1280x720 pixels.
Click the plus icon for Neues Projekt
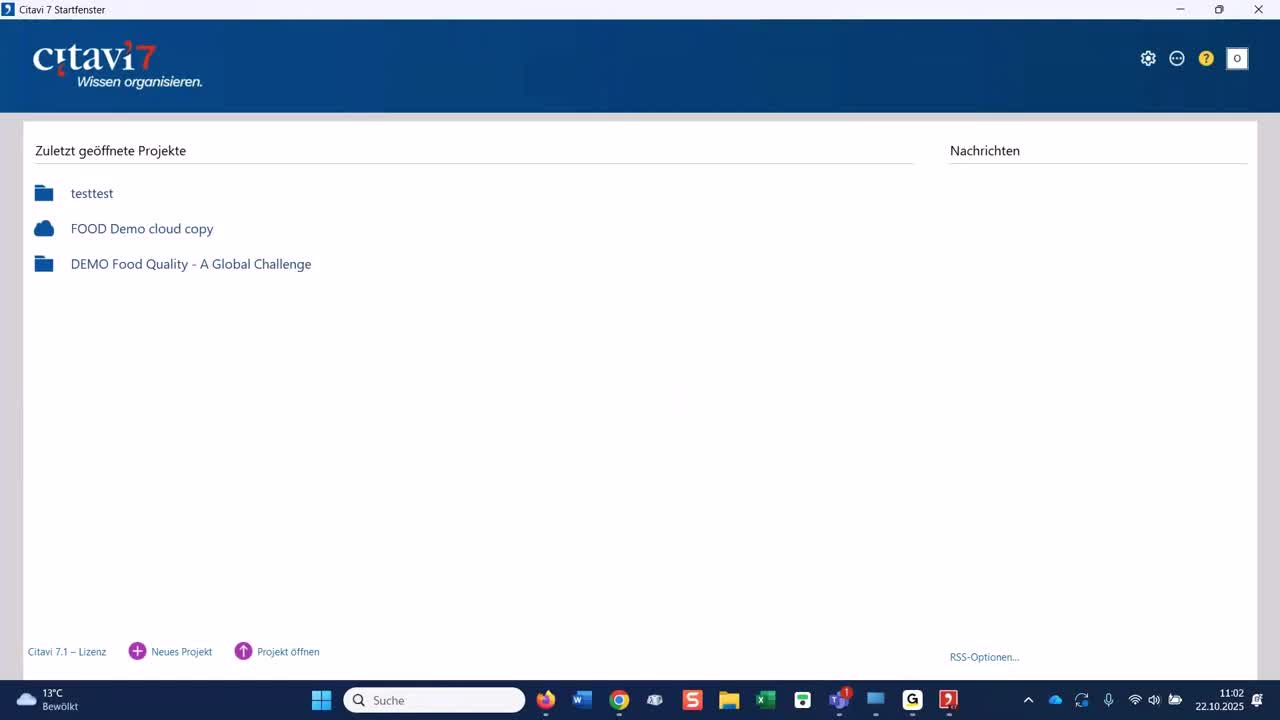[137, 651]
